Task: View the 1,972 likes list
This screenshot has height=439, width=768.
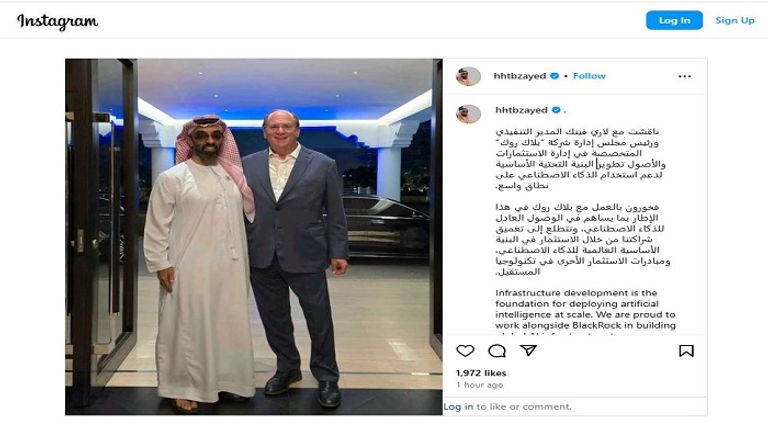Action: (481, 373)
